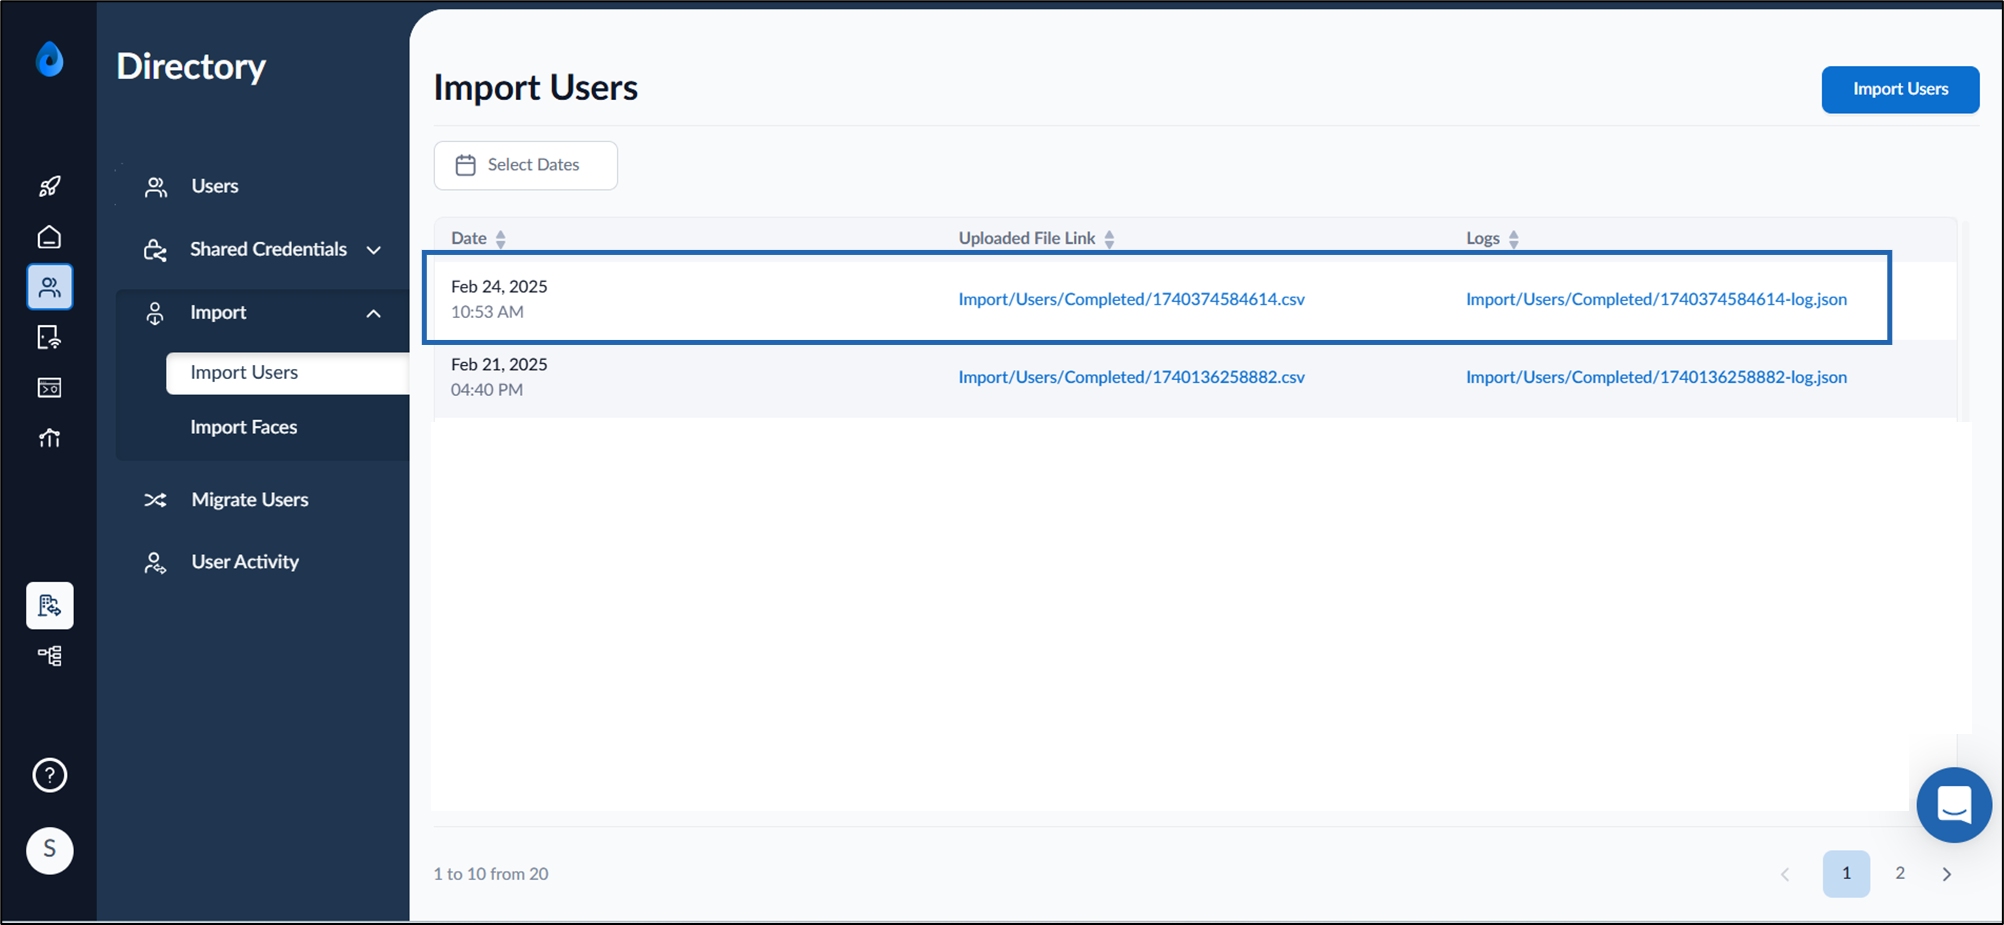Go to page 2 of results
Screen dimensions: 2004x925
point(1899,873)
